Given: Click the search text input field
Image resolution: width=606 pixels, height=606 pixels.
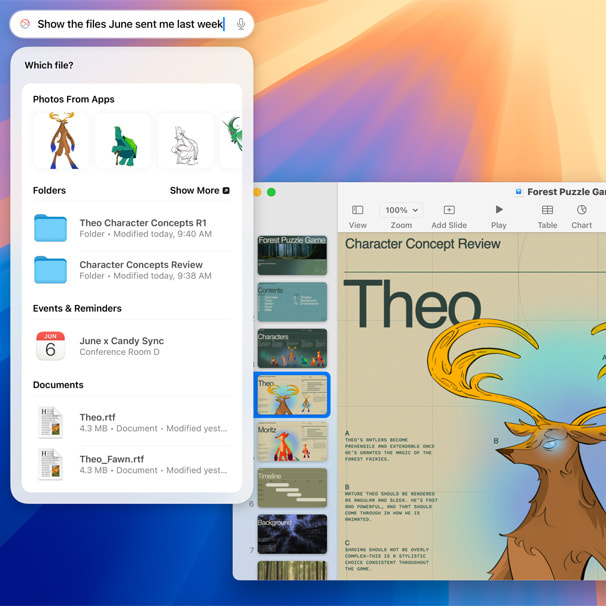Looking at the screenshot, I should tap(130, 24).
